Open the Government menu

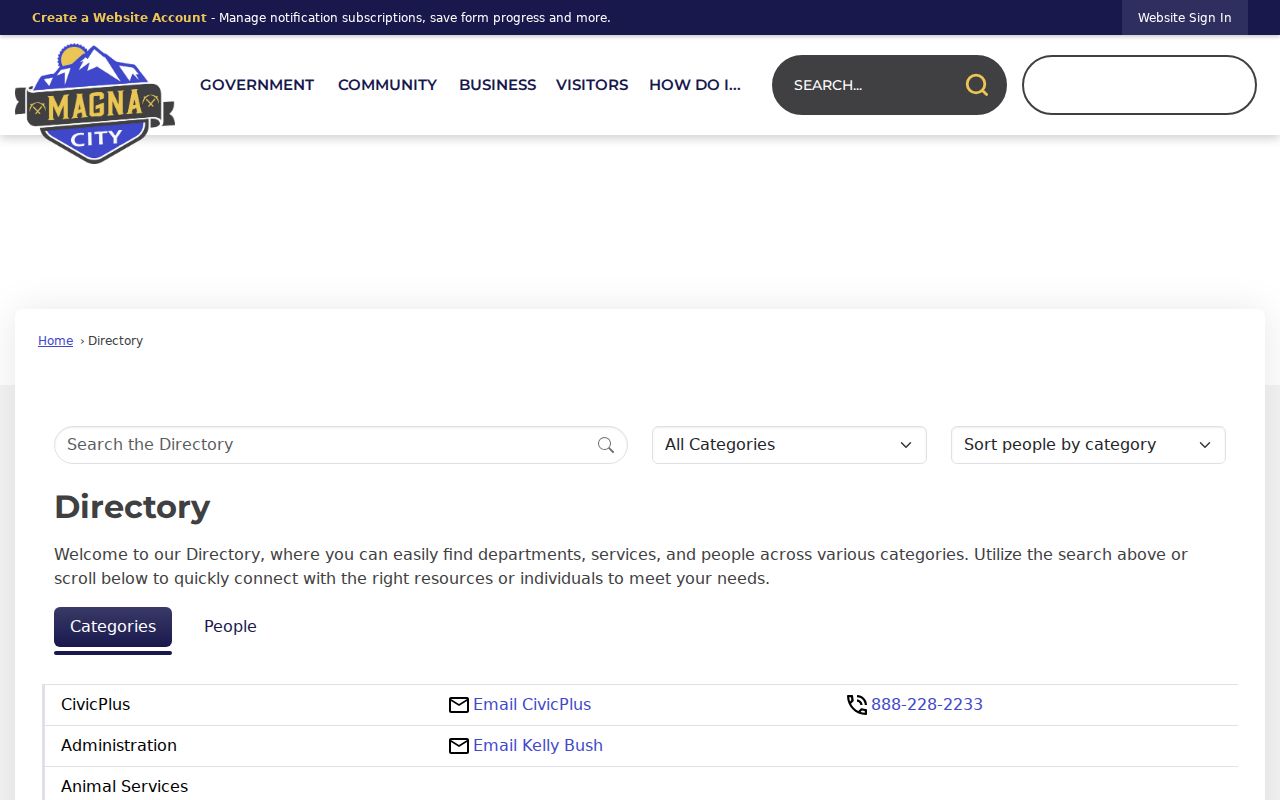point(257,85)
